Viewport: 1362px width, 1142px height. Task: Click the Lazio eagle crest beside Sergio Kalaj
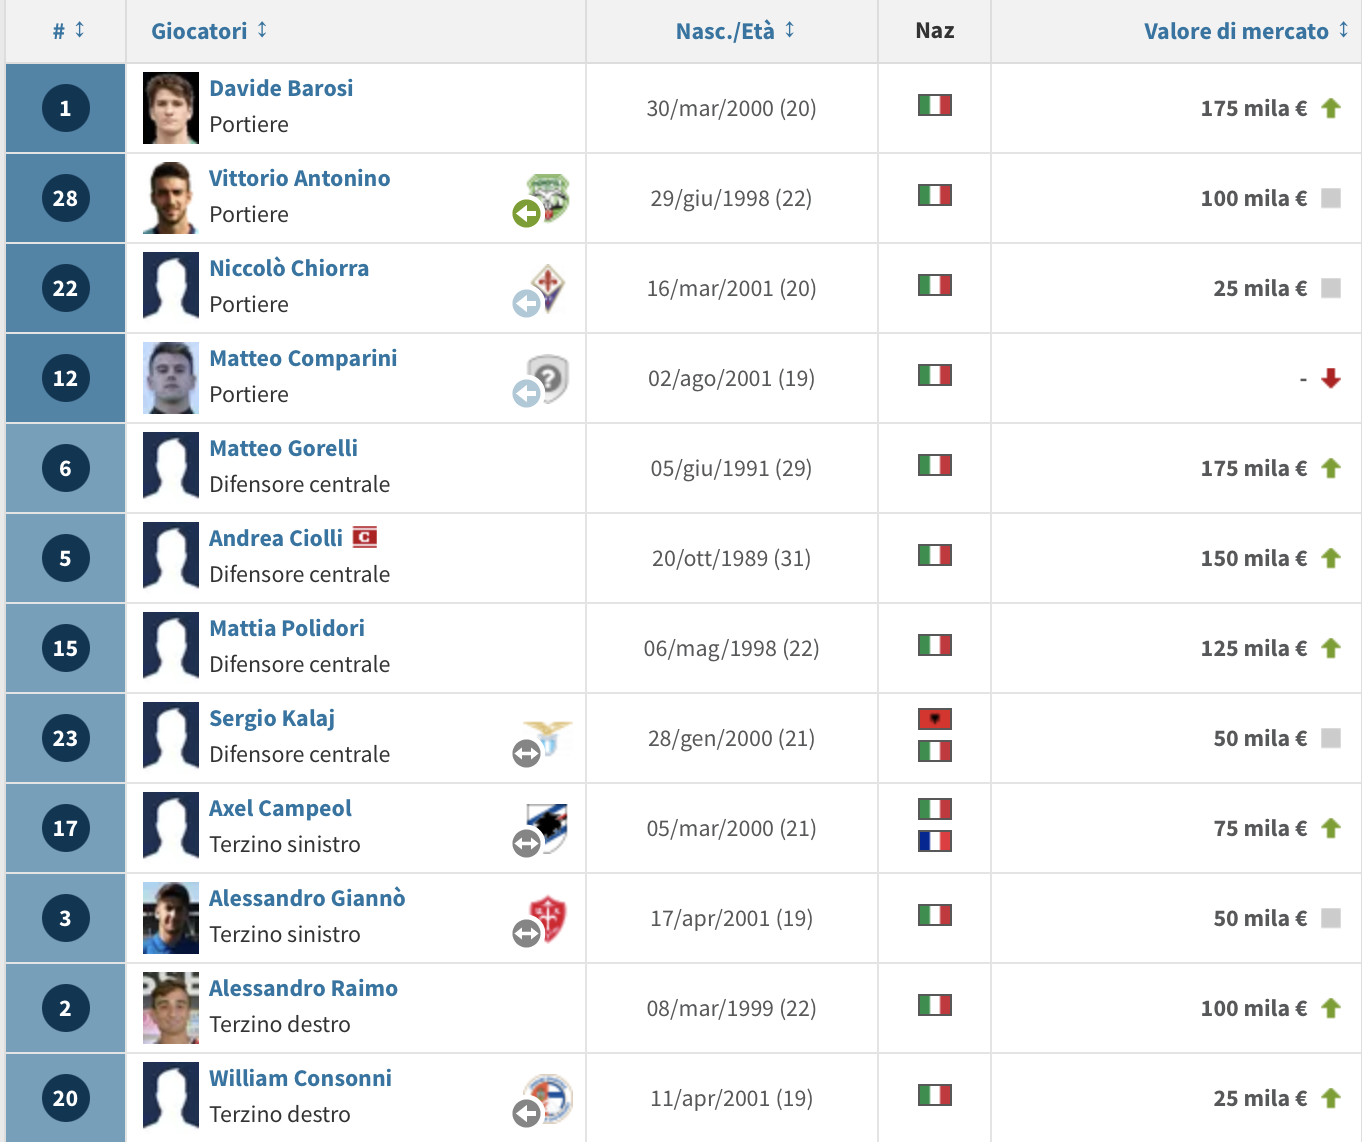(549, 736)
